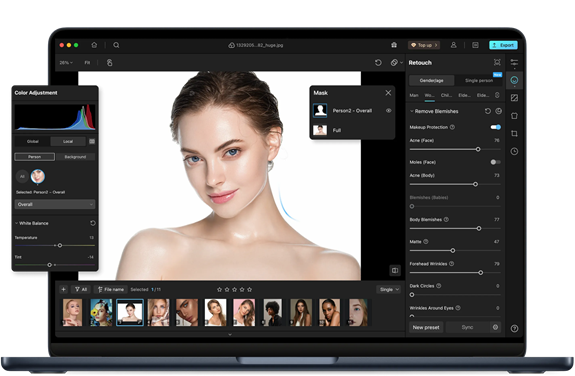
Task: Click the Fit zoom button
Action: (x=87, y=63)
